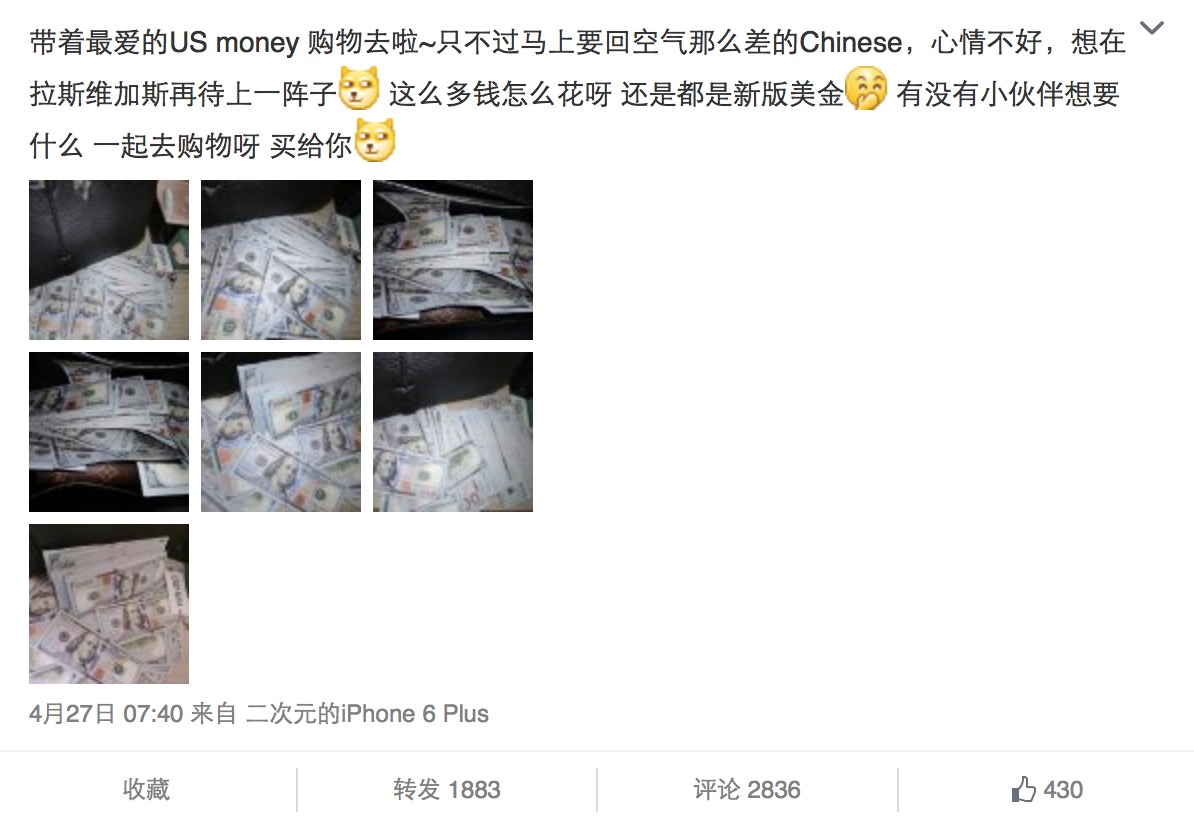Click 转发 1883 to repost

click(447, 789)
